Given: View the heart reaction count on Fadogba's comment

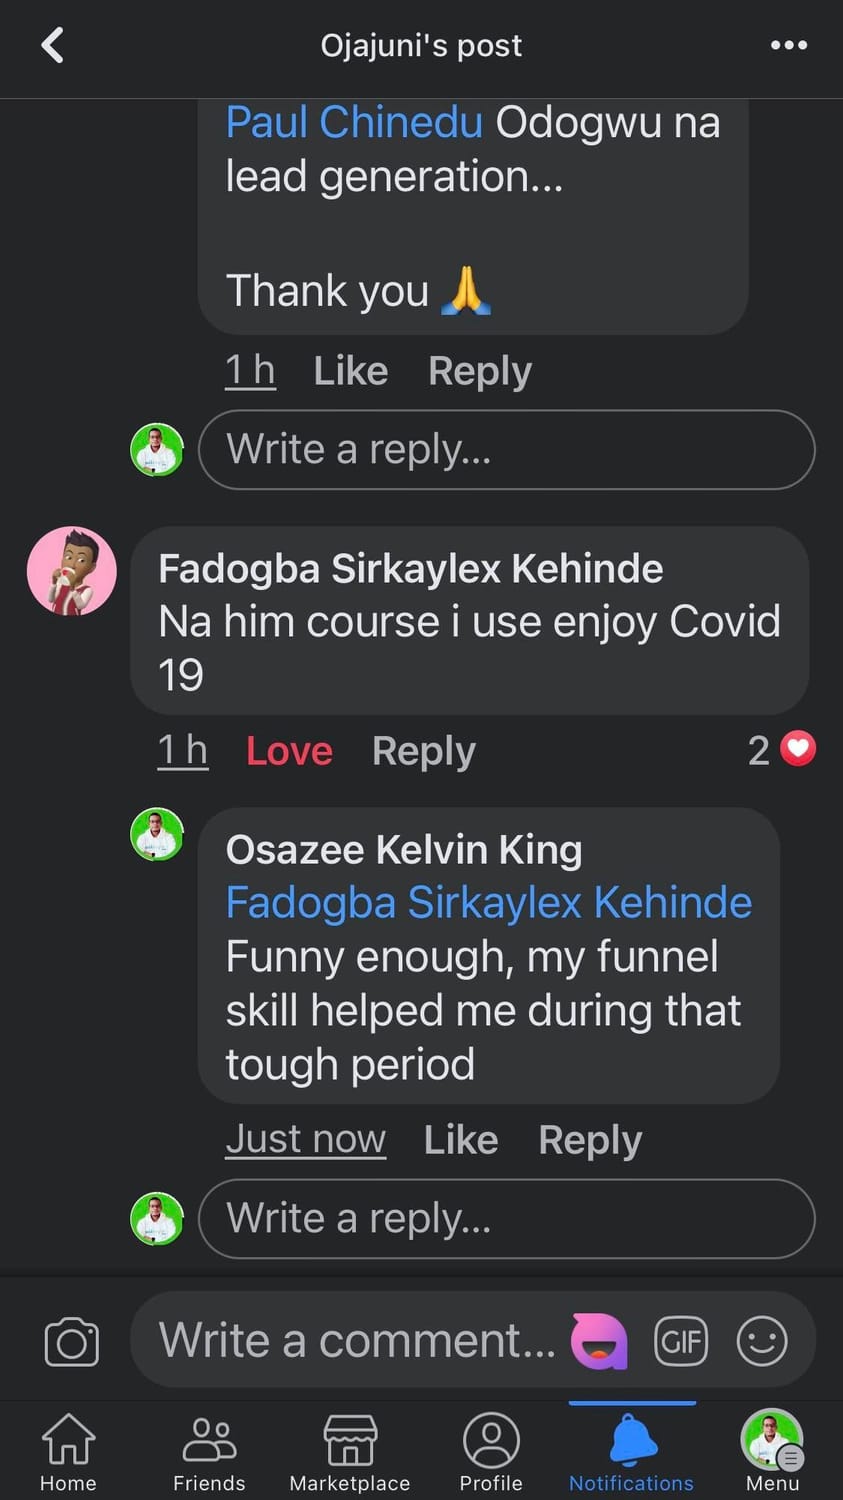Looking at the screenshot, I should pos(782,750).
